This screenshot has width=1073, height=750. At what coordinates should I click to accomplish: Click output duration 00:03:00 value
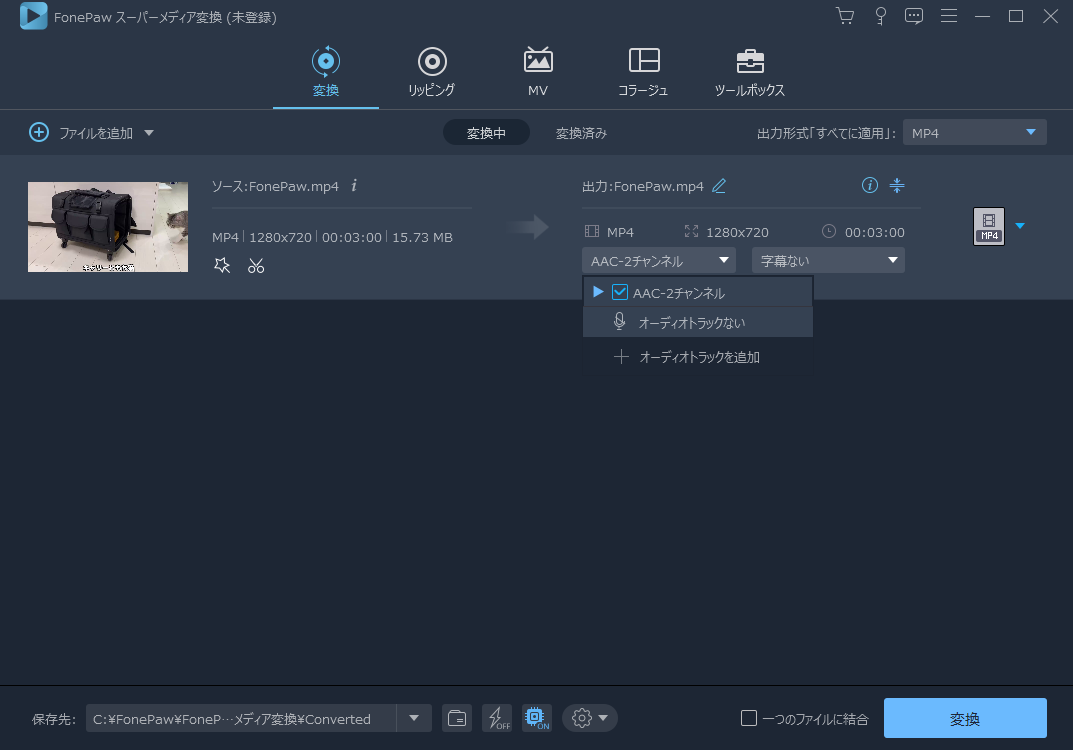[x=875, y=232]
